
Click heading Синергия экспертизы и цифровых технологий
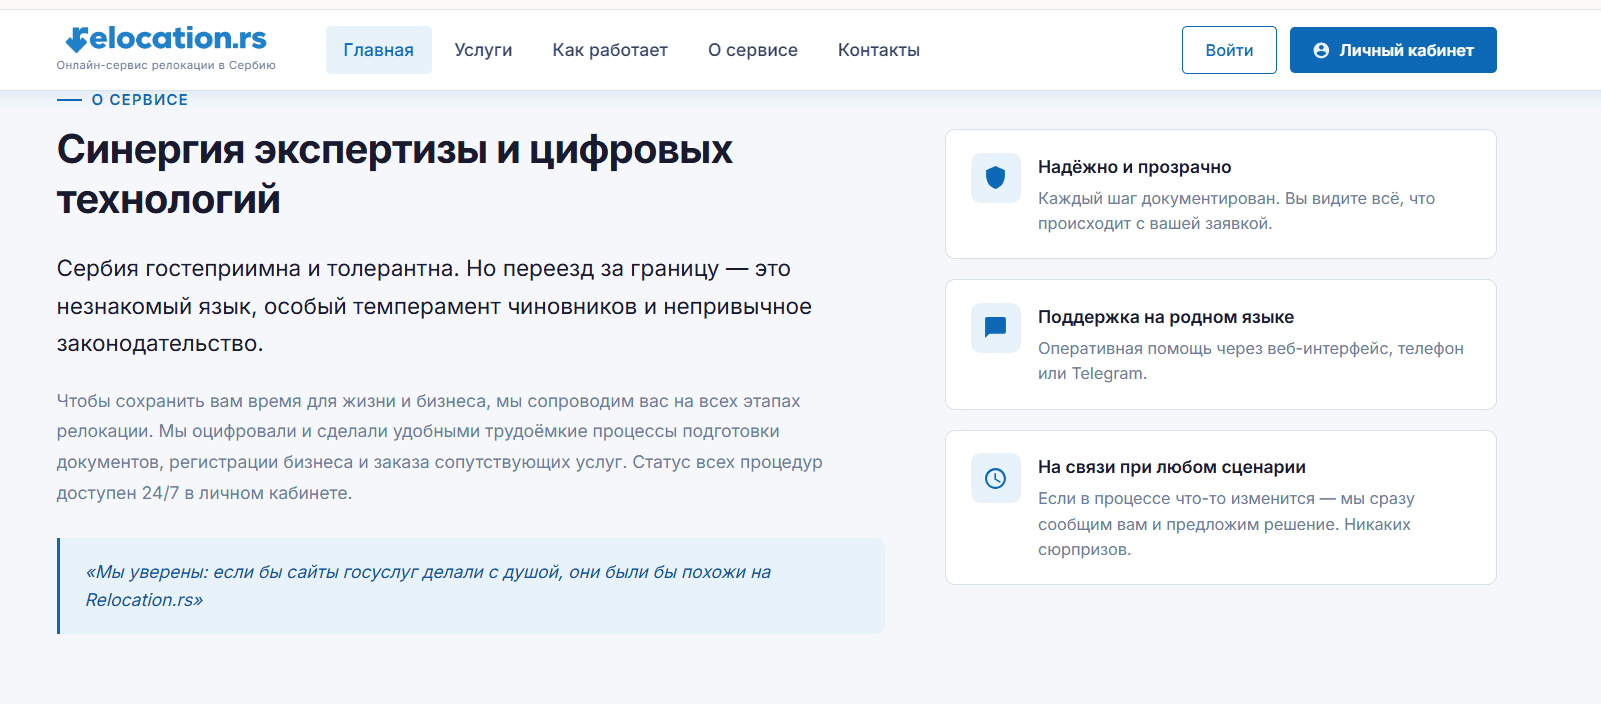click(x=395, y=174)
